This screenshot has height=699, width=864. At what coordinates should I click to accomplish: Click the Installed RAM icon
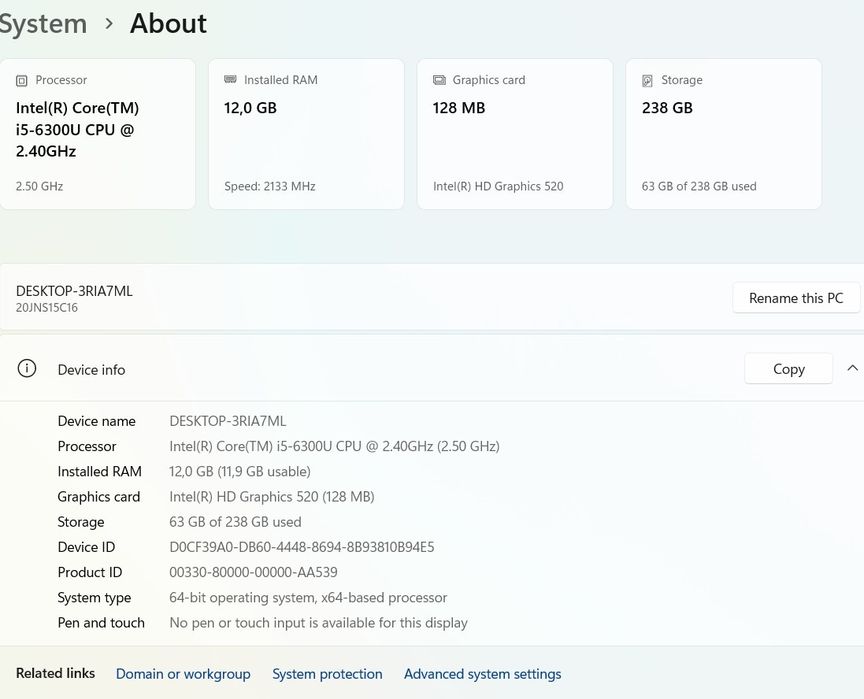pos(231,80)
